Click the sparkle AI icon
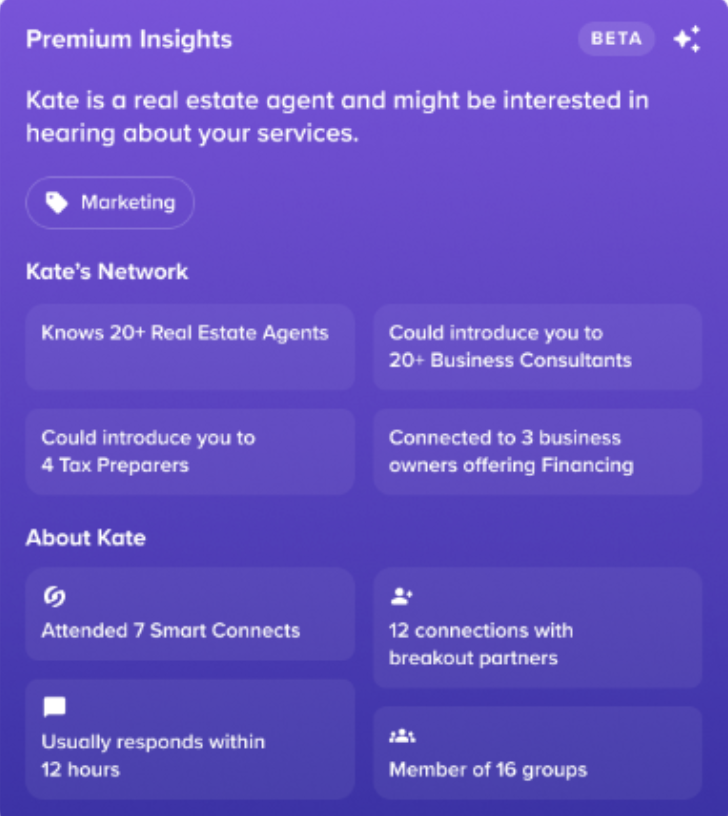 [686, 40]
